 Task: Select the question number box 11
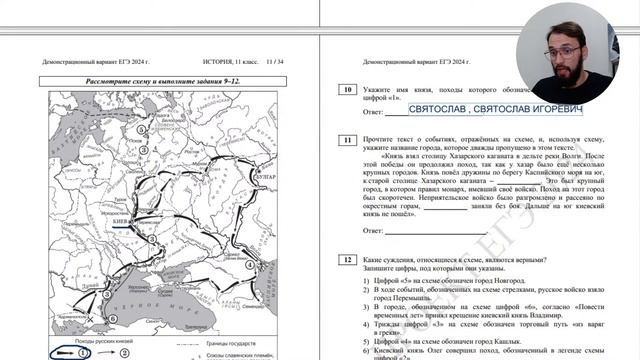click(x=347, y=140)
